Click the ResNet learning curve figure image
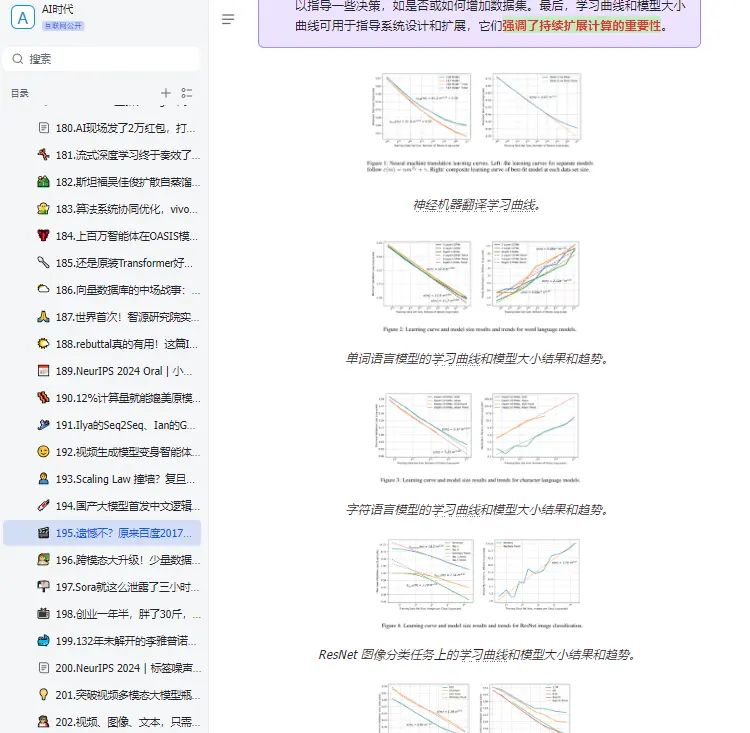The height and width of the screenshot is (733, 750). click(x=479, y=584)
